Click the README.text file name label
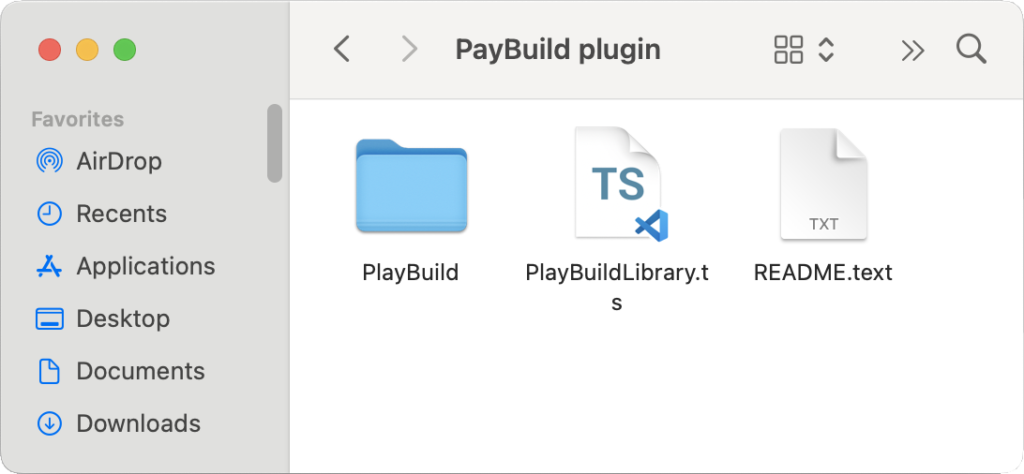 [822, 272]
